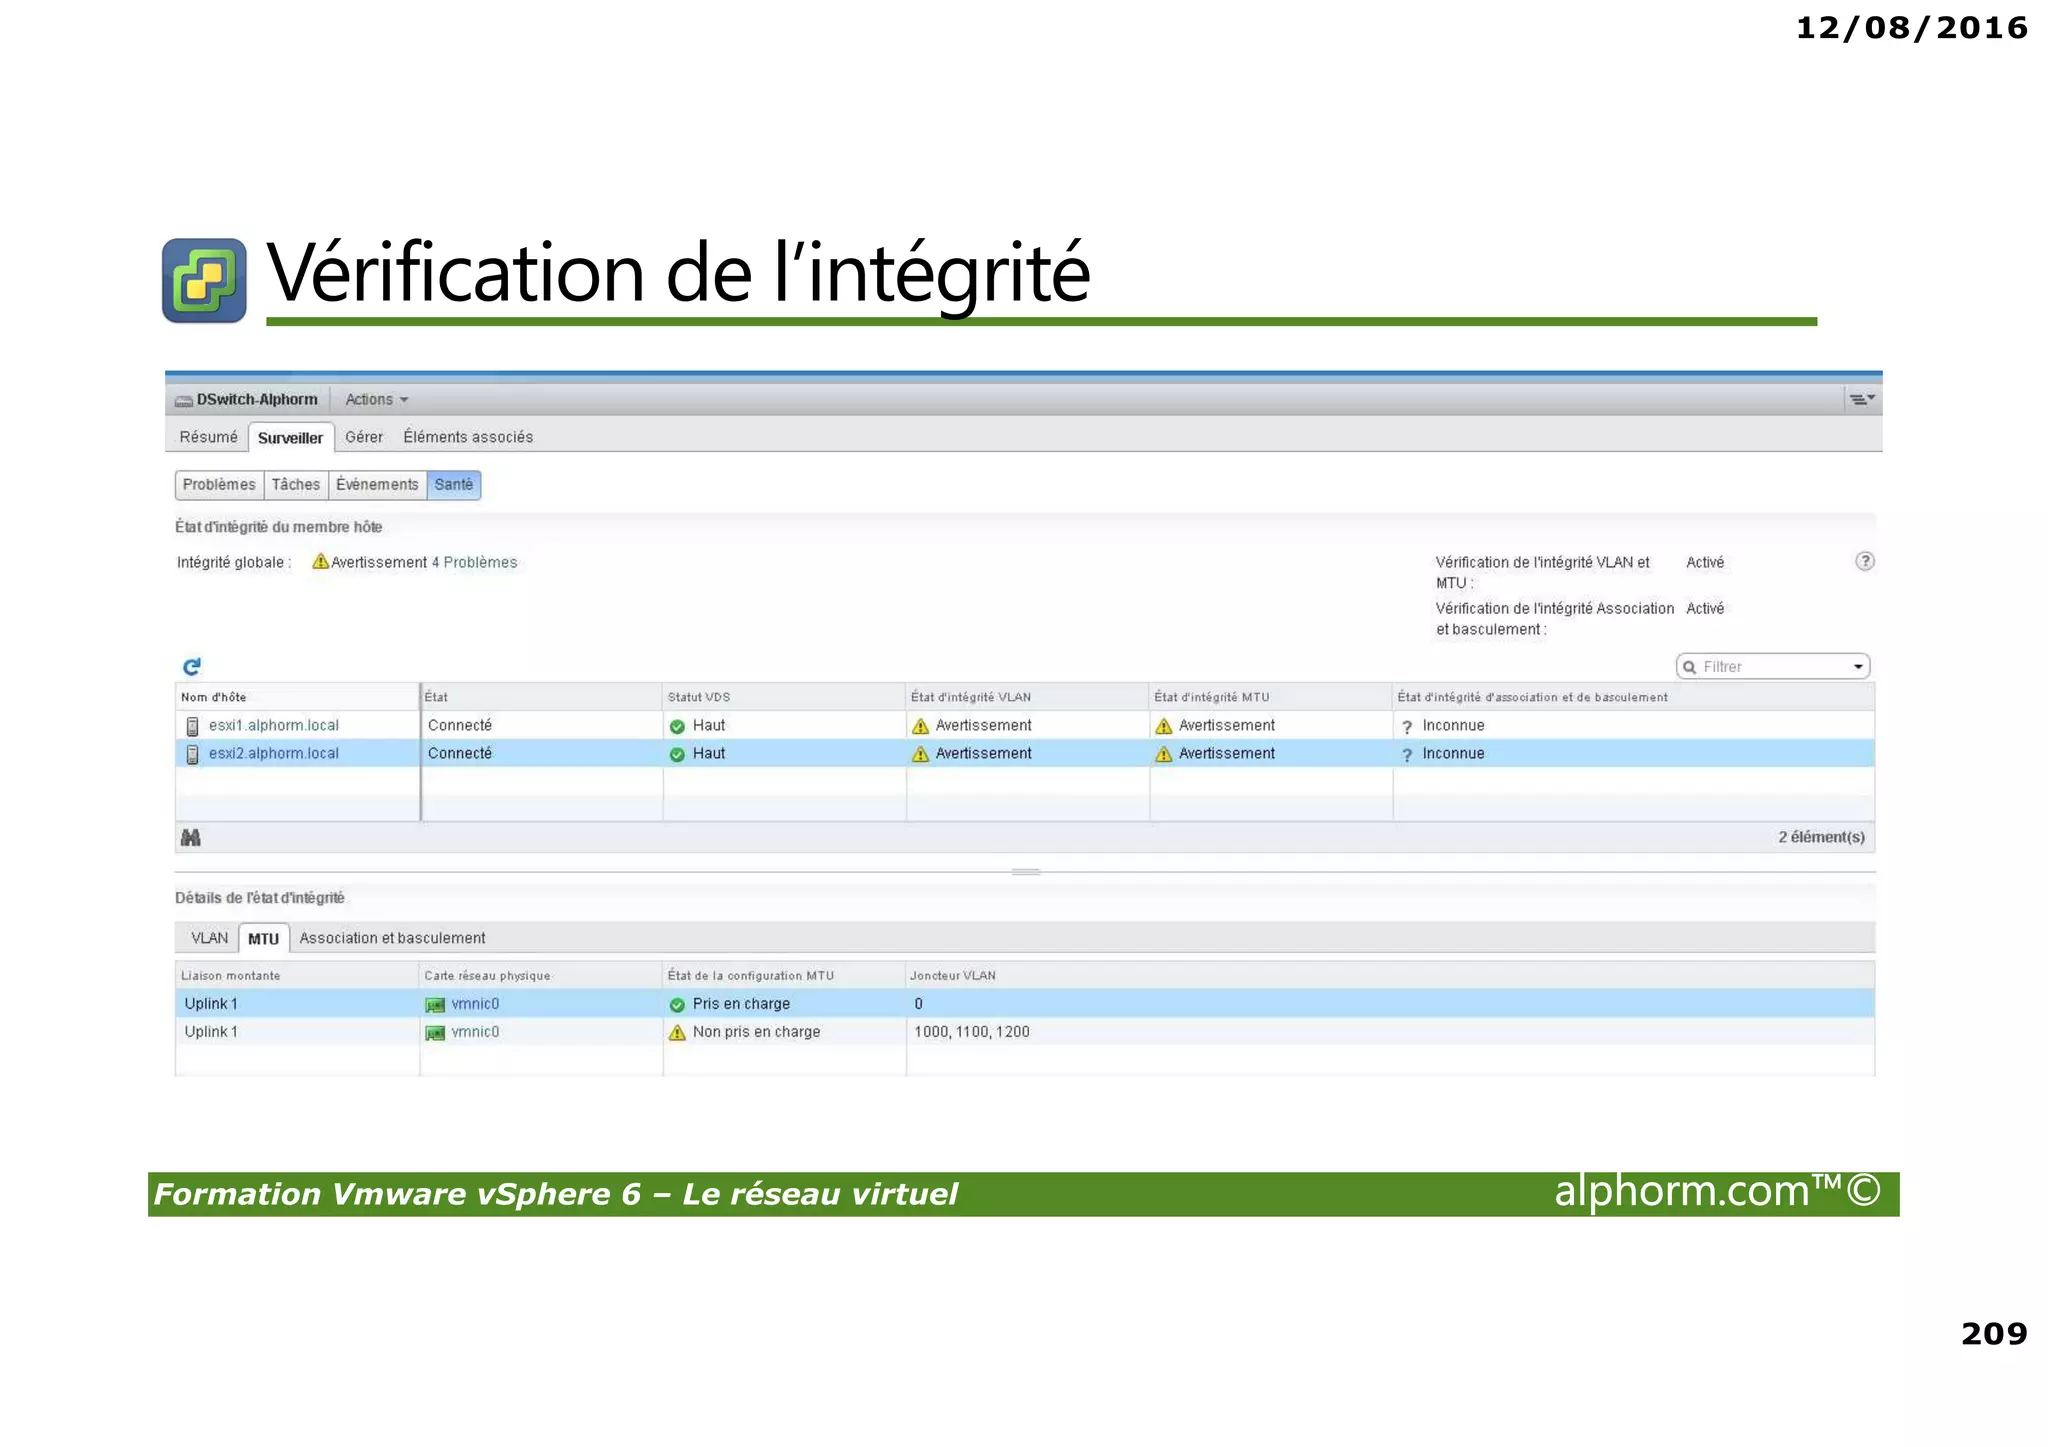Click VLAN warning icon in esxi2 row
Image resolution: width=2048 pixels, height=1447 pixels.
921,754
